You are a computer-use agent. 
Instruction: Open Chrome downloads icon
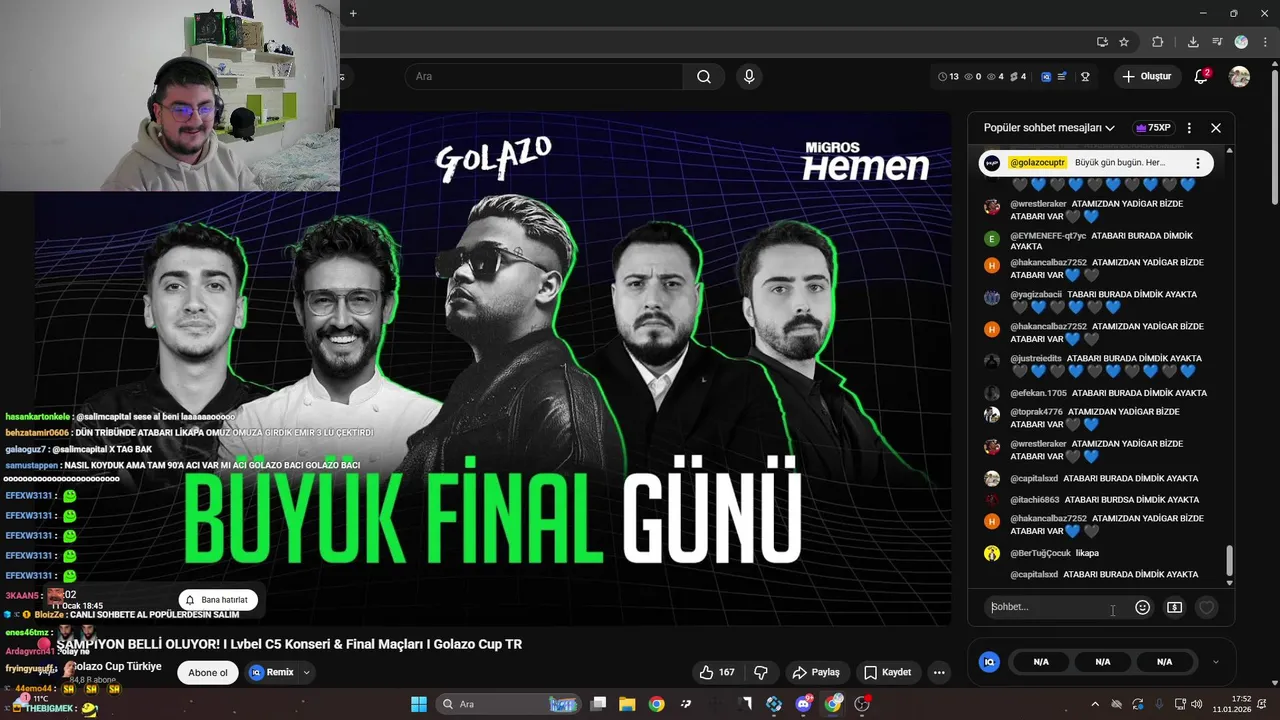pyautogui.click(x=1193, y=42)
